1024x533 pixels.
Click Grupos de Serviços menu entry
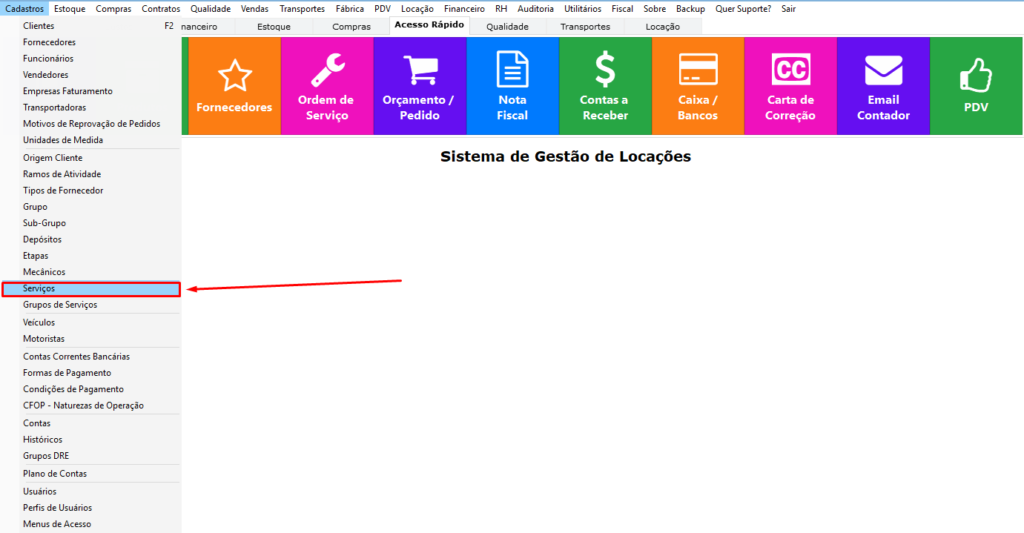pos(60,305)
